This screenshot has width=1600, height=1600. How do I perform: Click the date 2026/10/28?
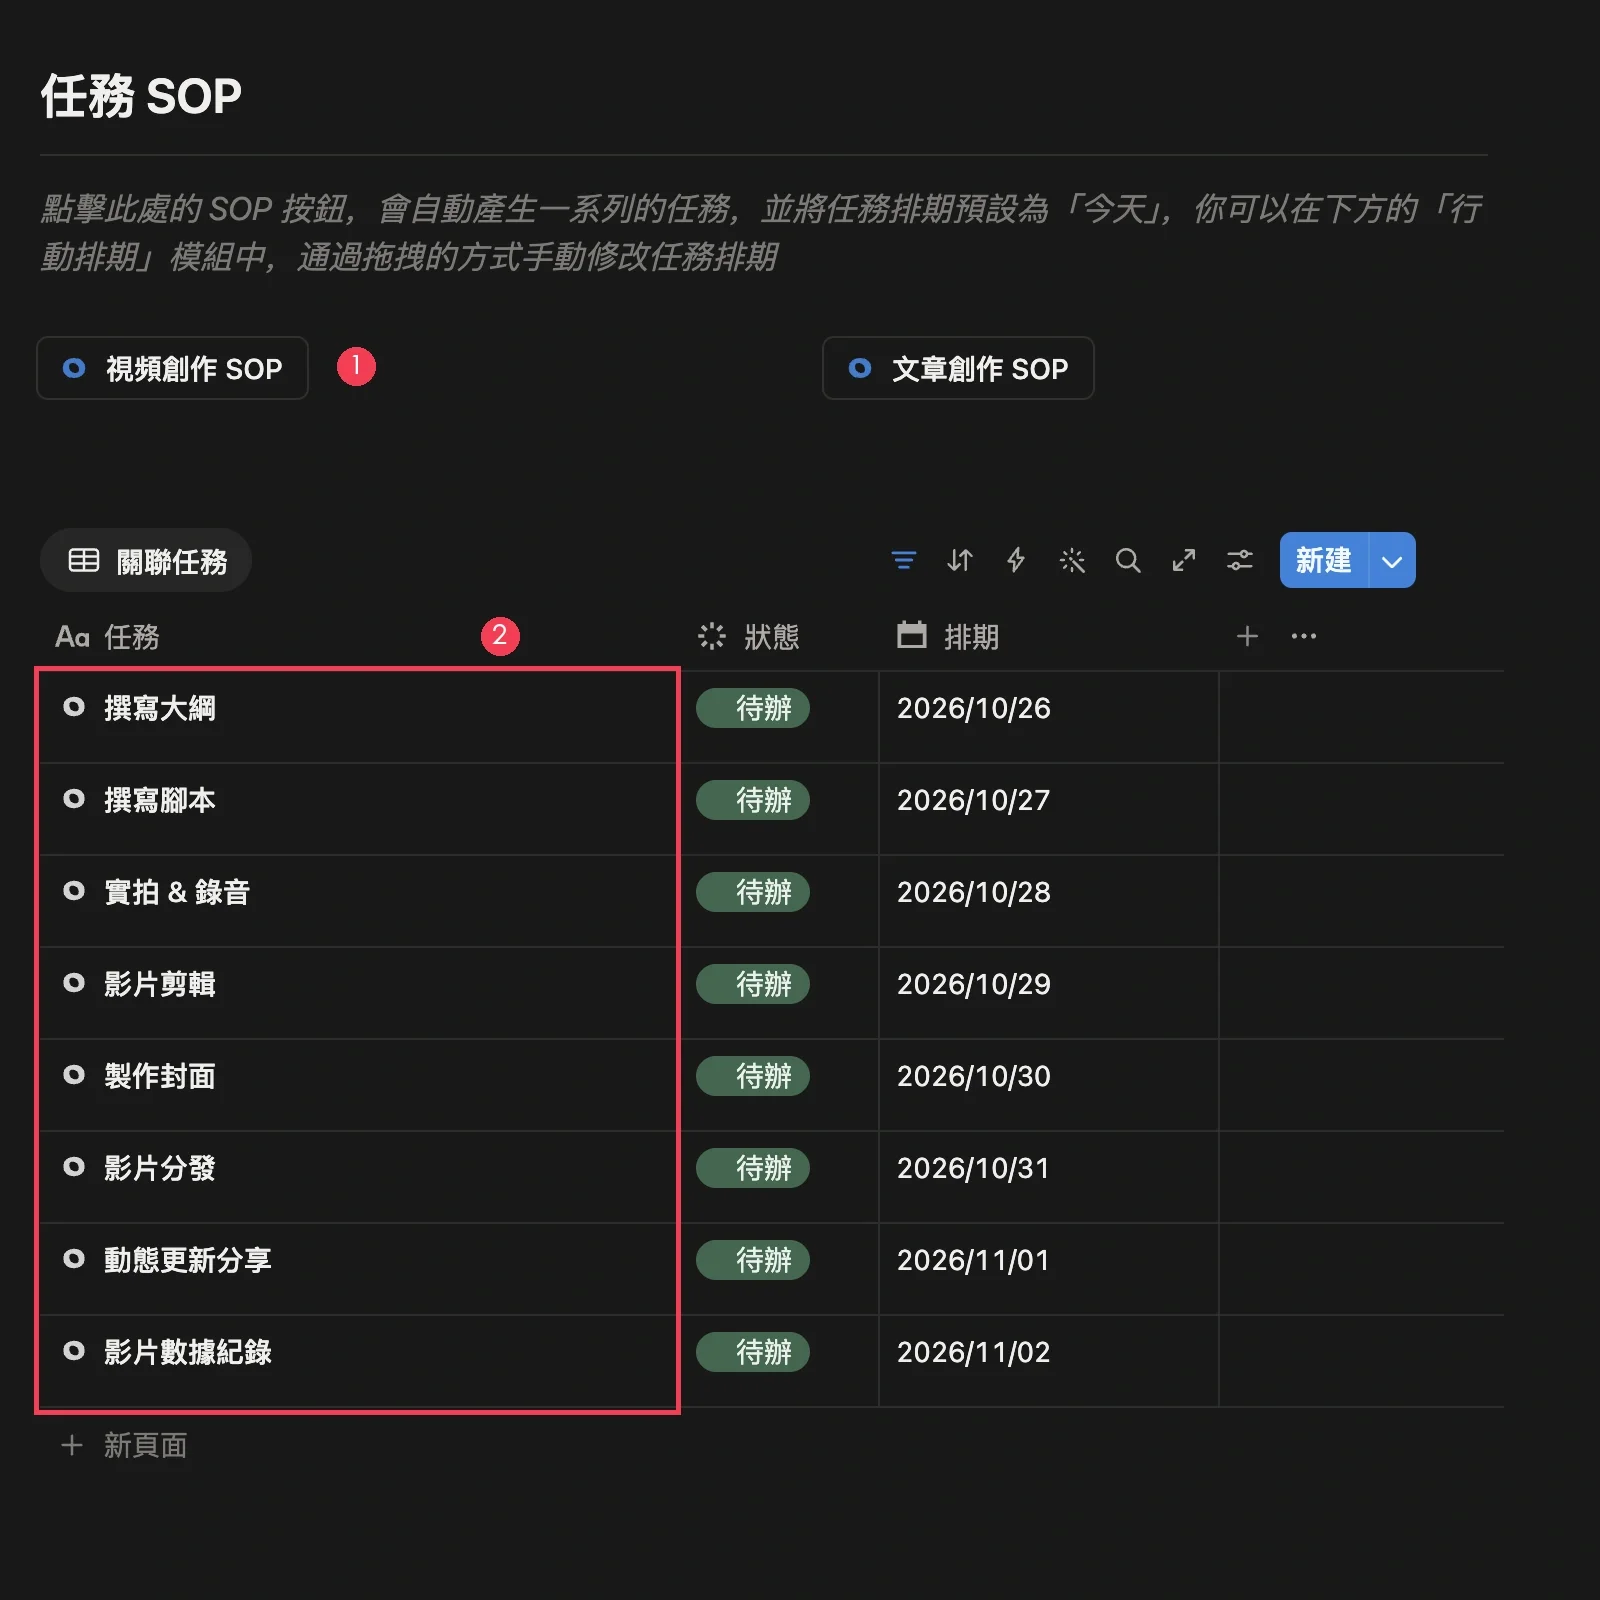[x=974, y=892]
